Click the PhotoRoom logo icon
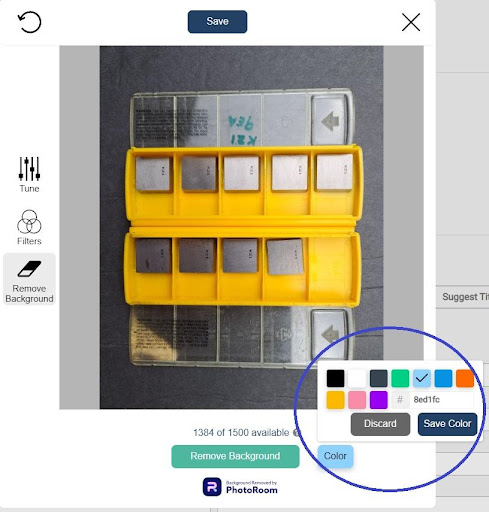Image resolution: width=489 pixels, height=512 pixels. [x=212, y=487]
